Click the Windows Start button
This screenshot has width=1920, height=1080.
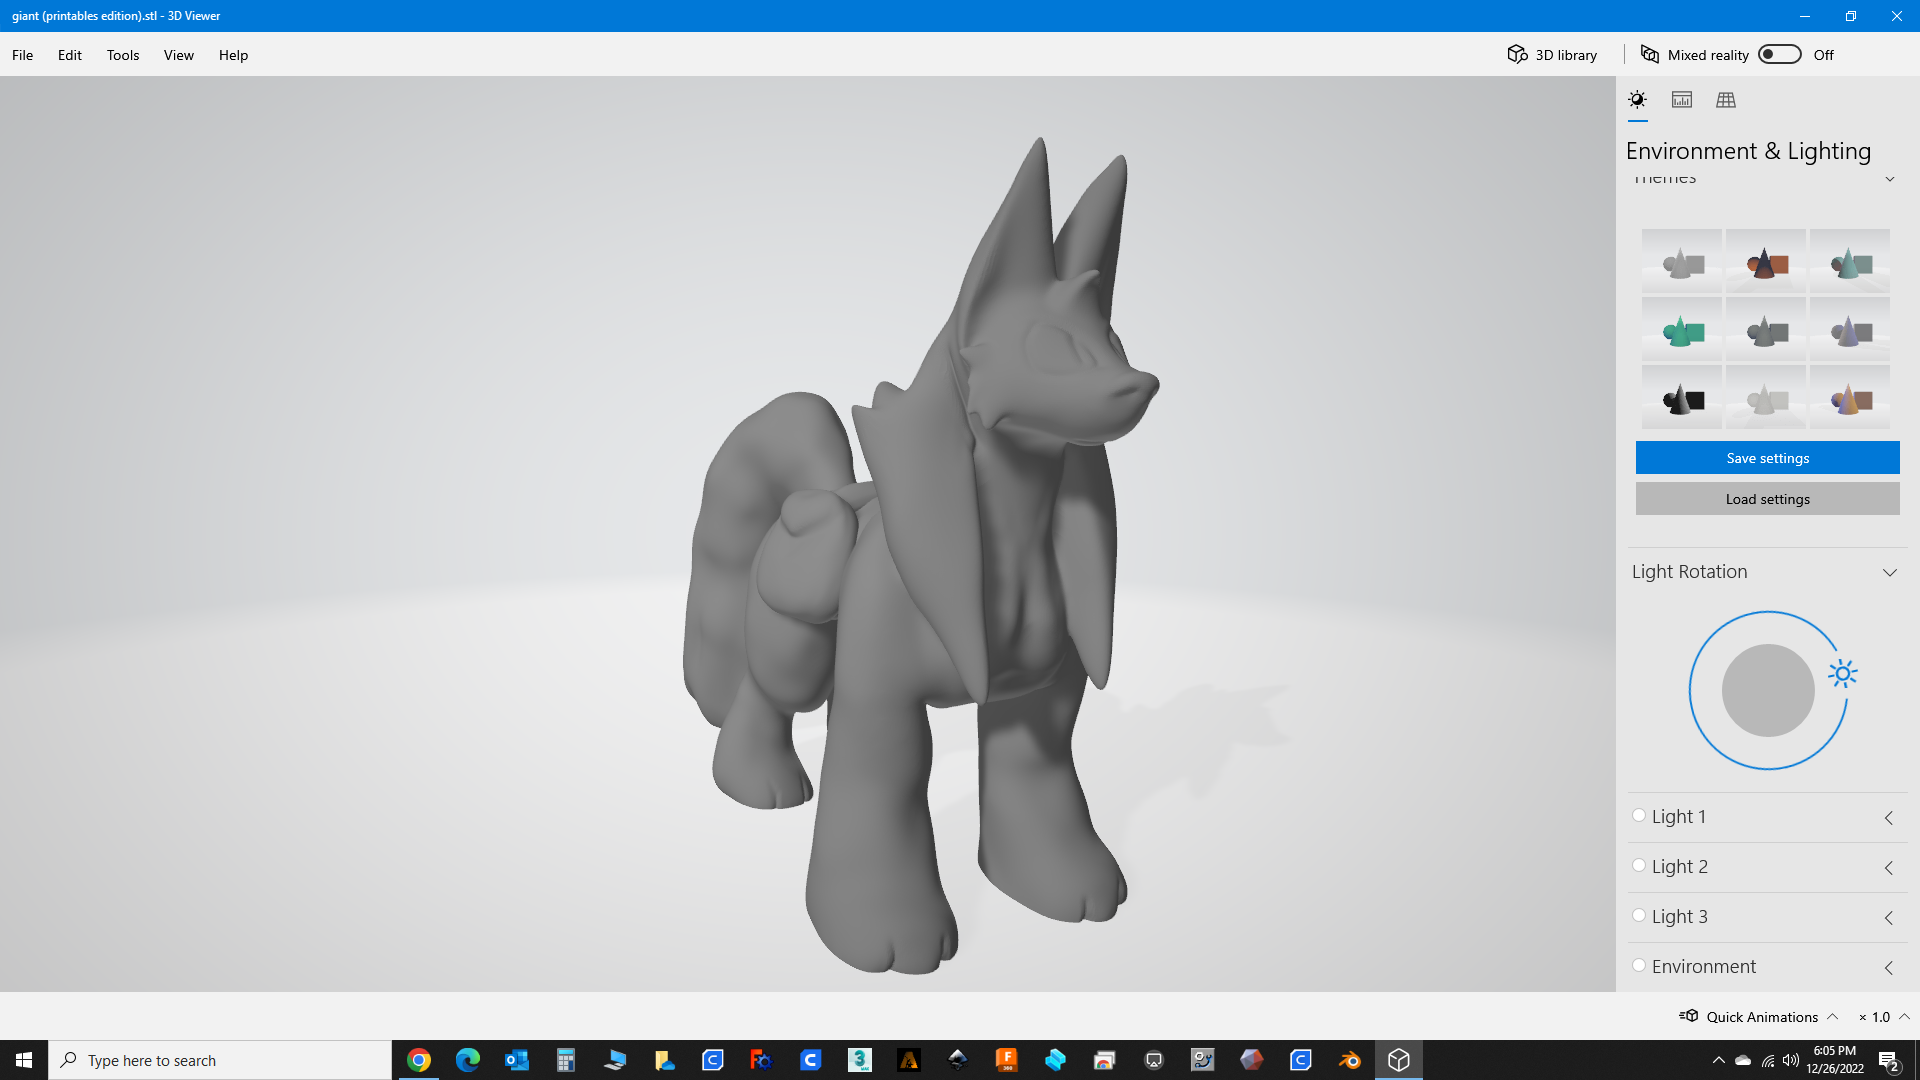tap(24, 1060)
